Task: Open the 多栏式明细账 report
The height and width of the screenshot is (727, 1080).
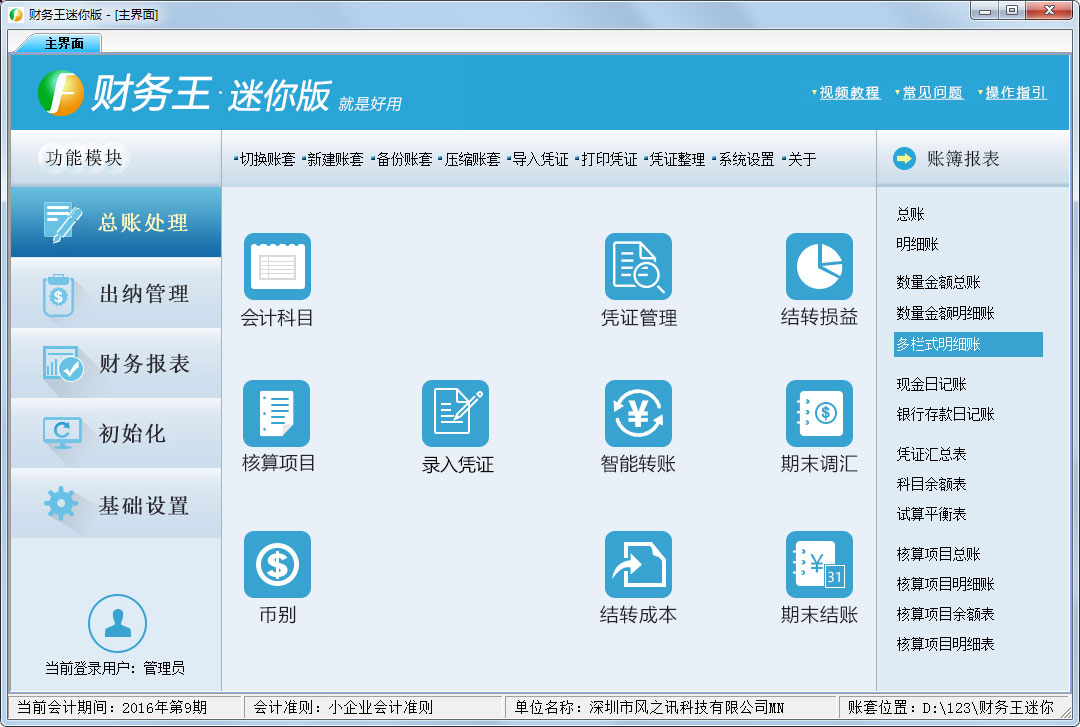Action: (x=938, y=344)
